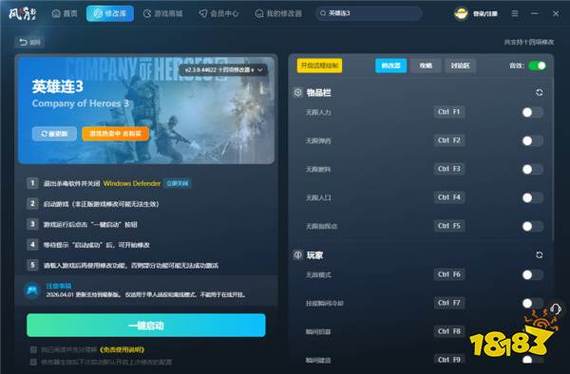Screen dimensions: 570x374
Task: Click the Ctrl F3 hotkey box
Action: (x=449, y=169)
